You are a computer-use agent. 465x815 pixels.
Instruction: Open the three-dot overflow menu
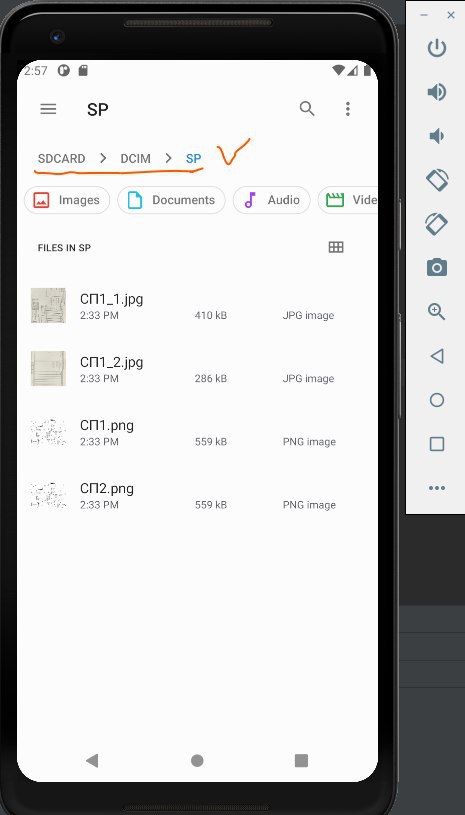click(348, 109)
